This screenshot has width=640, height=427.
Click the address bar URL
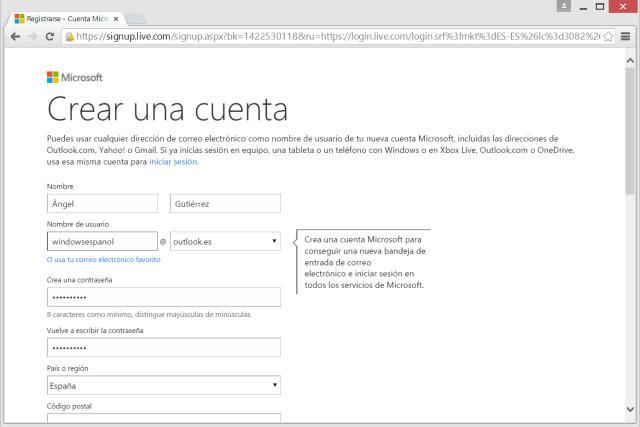(x=338, y=37)
